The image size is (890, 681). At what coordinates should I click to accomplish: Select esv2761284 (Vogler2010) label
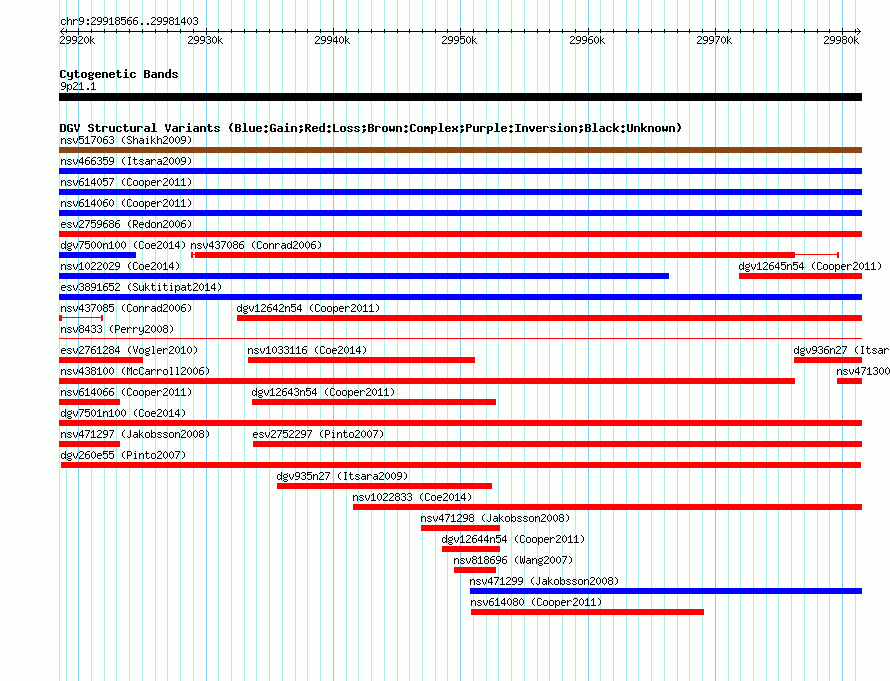(129, 350)
